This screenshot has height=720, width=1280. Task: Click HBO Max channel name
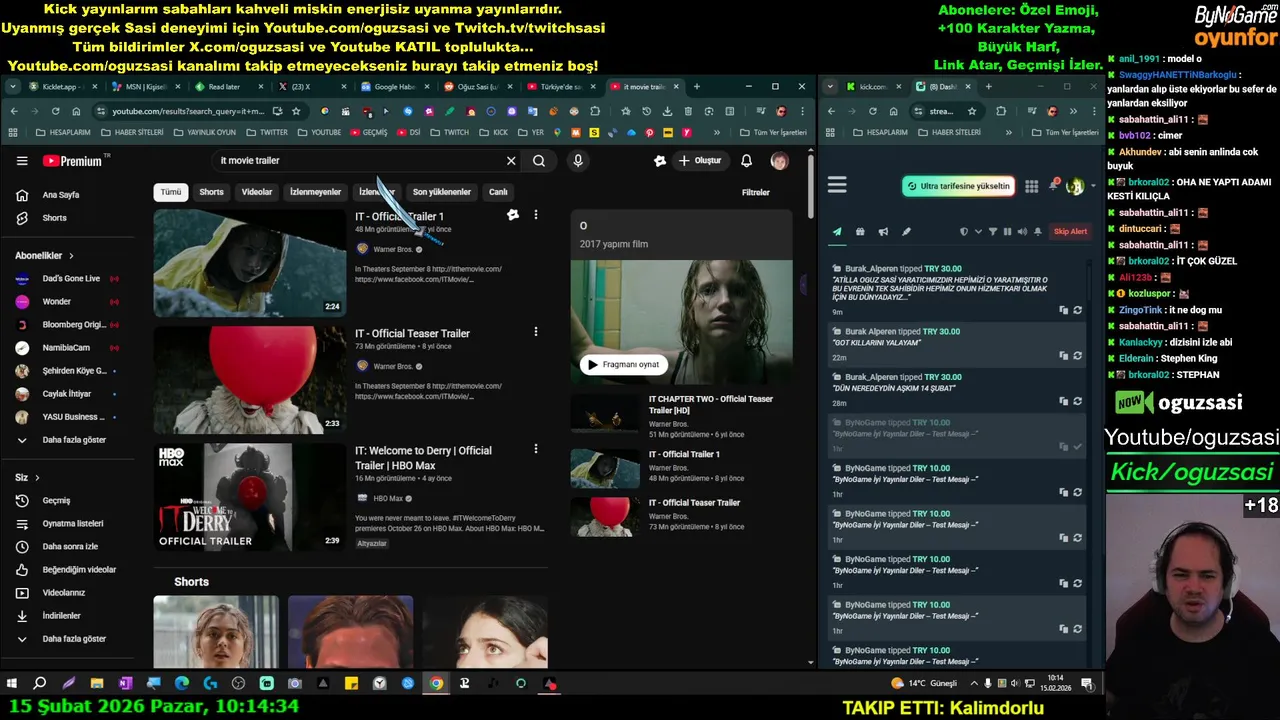[x=388, y=499]
